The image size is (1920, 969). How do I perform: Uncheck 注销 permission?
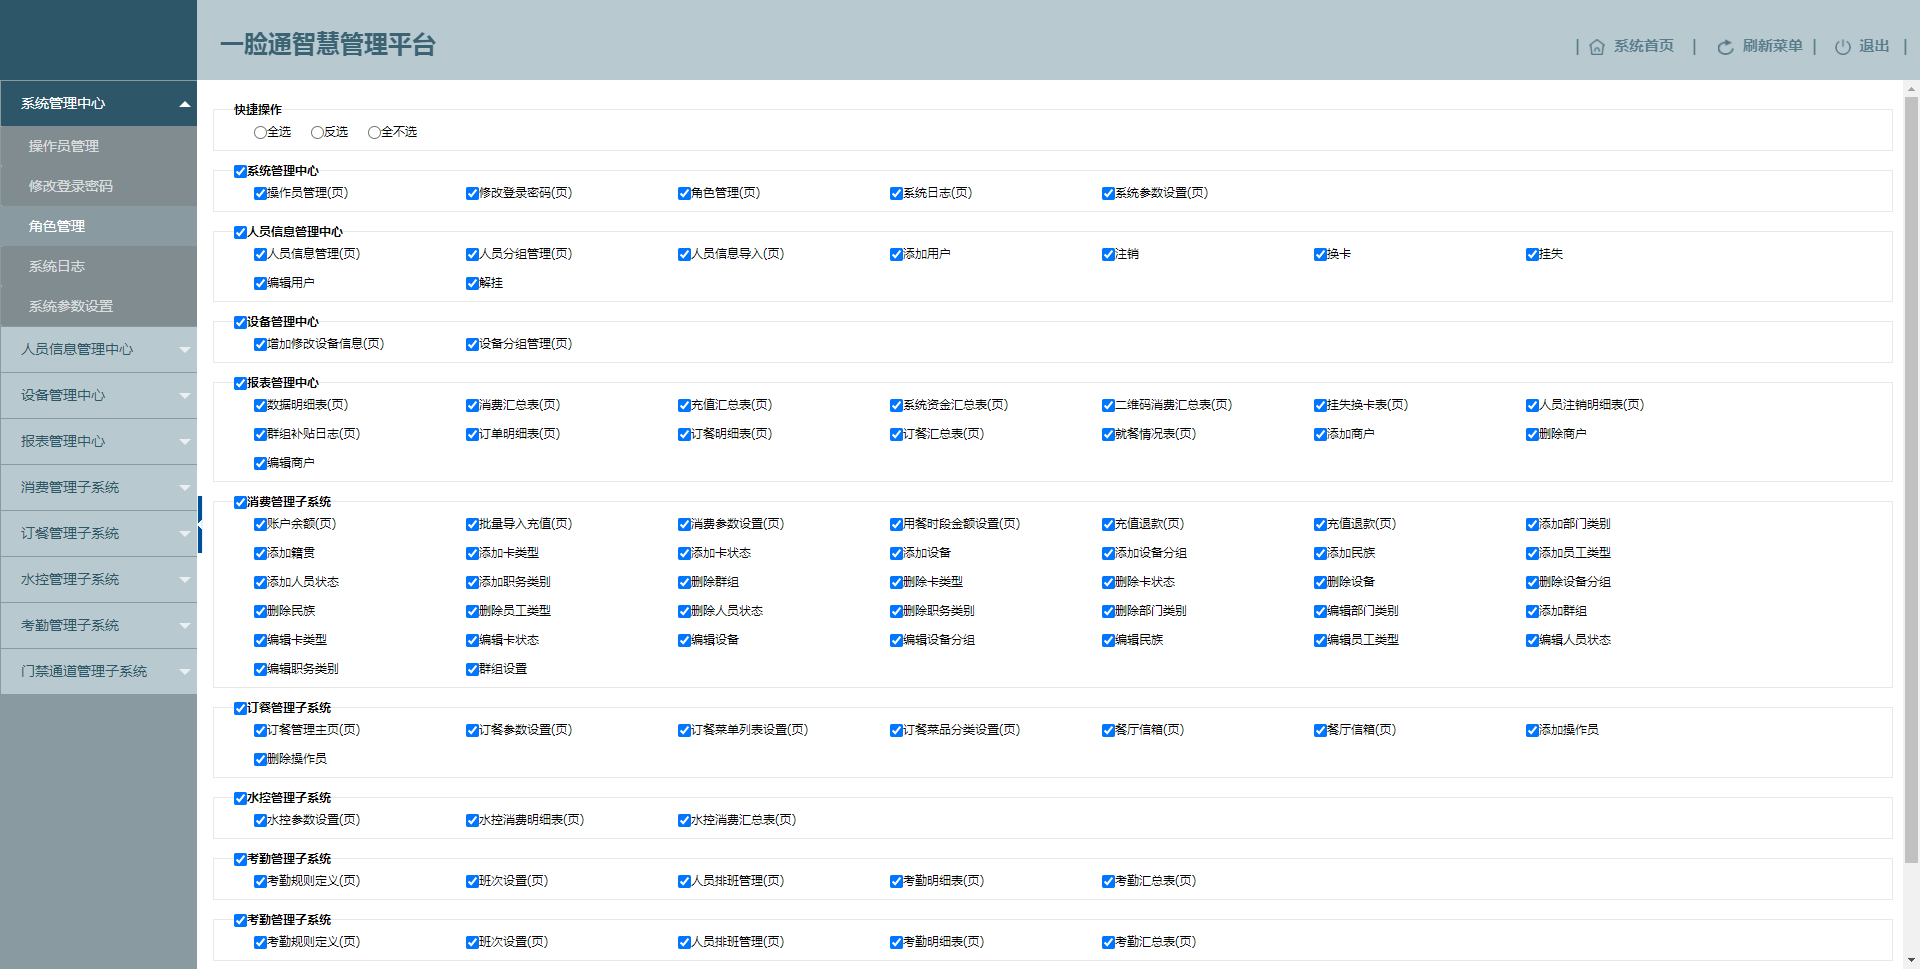[1108, 254]
